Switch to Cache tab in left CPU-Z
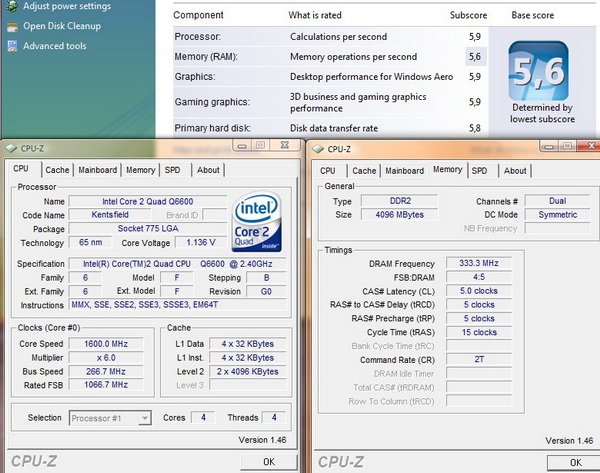This screenshot has width=600, height=473. point(57,170)
